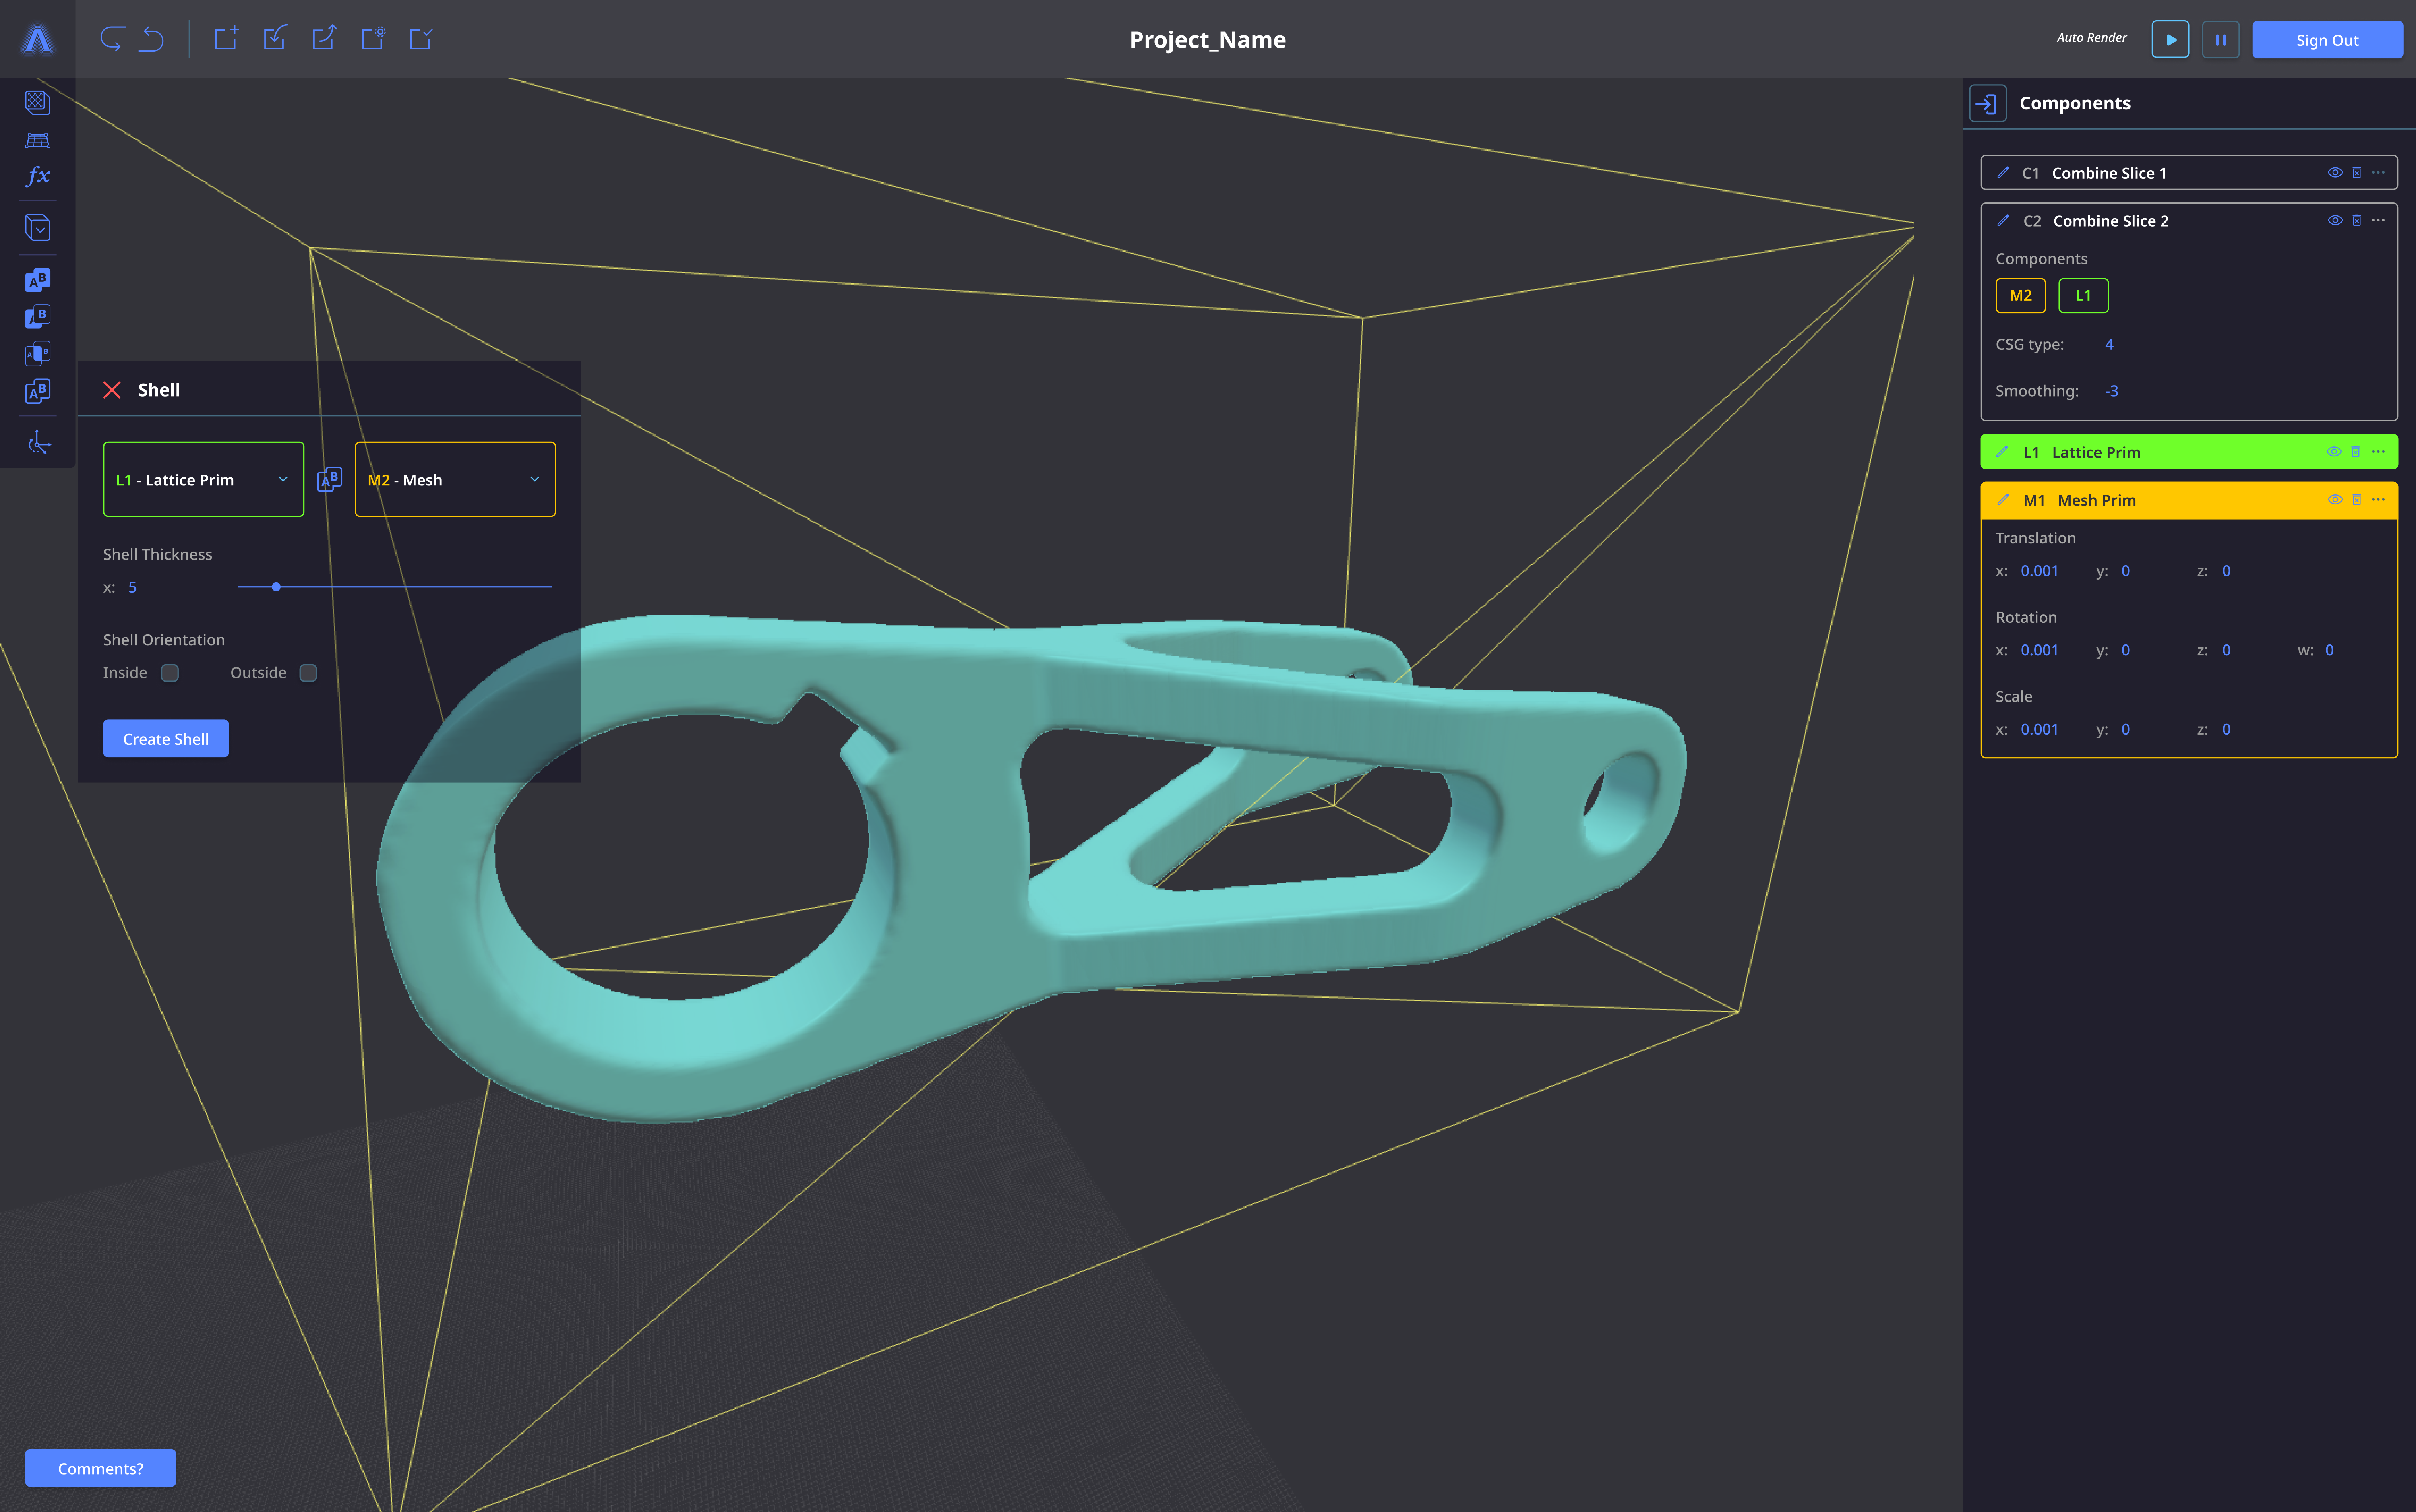
Task: Click the Translation z value
Action: [x=2226, y=571]
